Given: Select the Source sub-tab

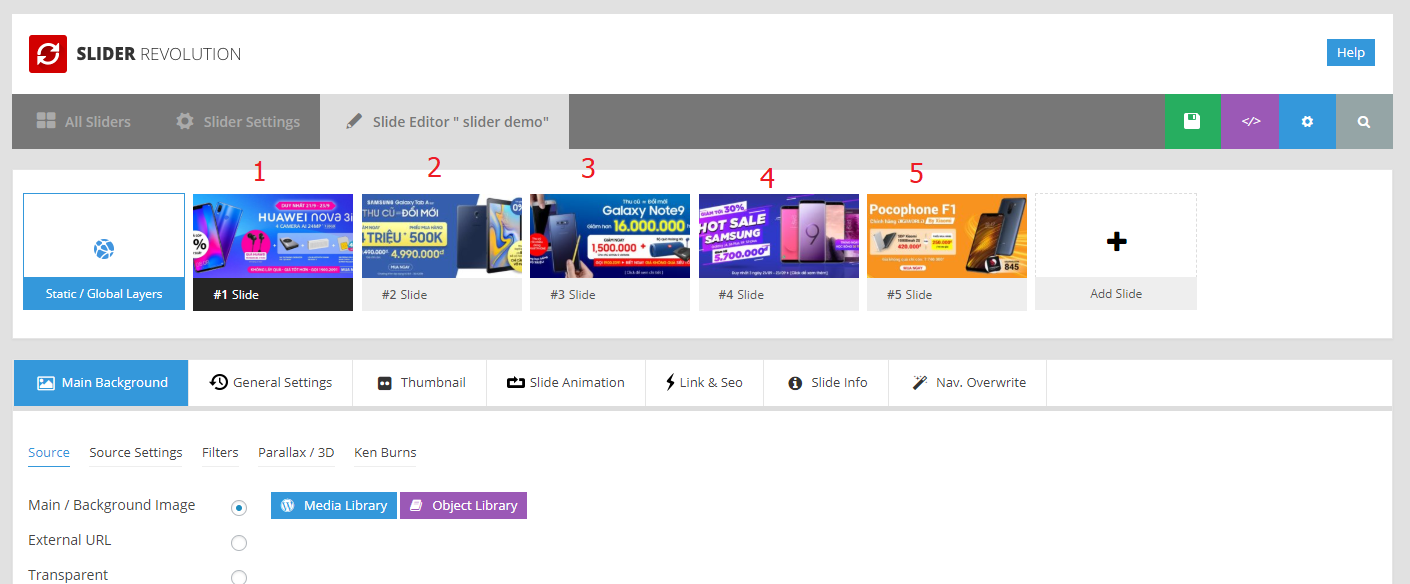Looking at the screenshot, I should pos(49,453).
